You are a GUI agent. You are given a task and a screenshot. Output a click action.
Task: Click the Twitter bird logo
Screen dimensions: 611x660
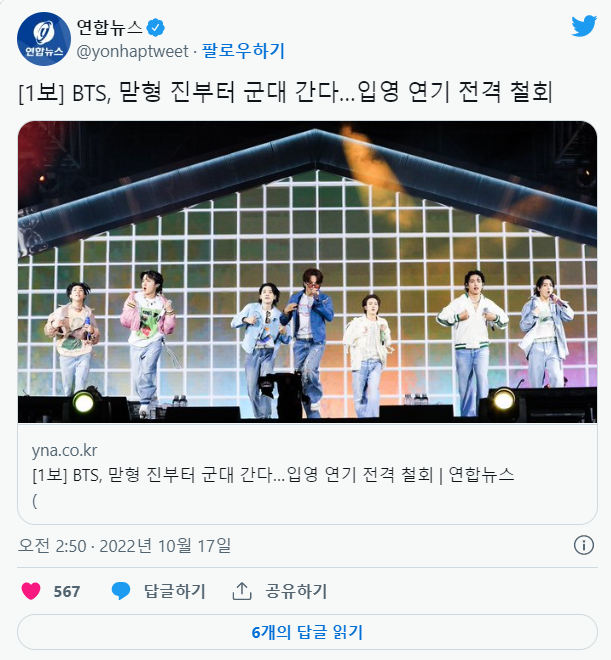point(584,26)
